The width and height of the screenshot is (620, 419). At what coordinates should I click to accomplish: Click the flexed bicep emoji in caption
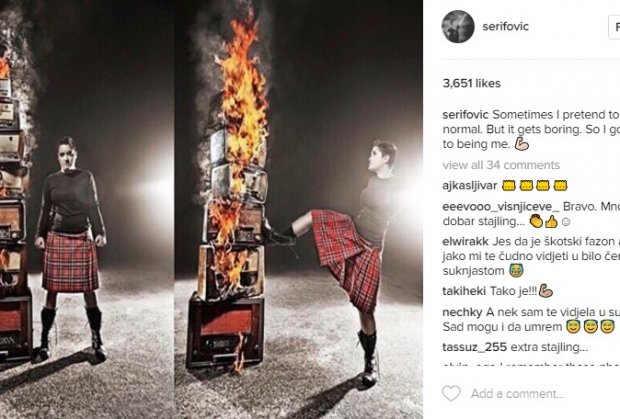click(522, 144)
